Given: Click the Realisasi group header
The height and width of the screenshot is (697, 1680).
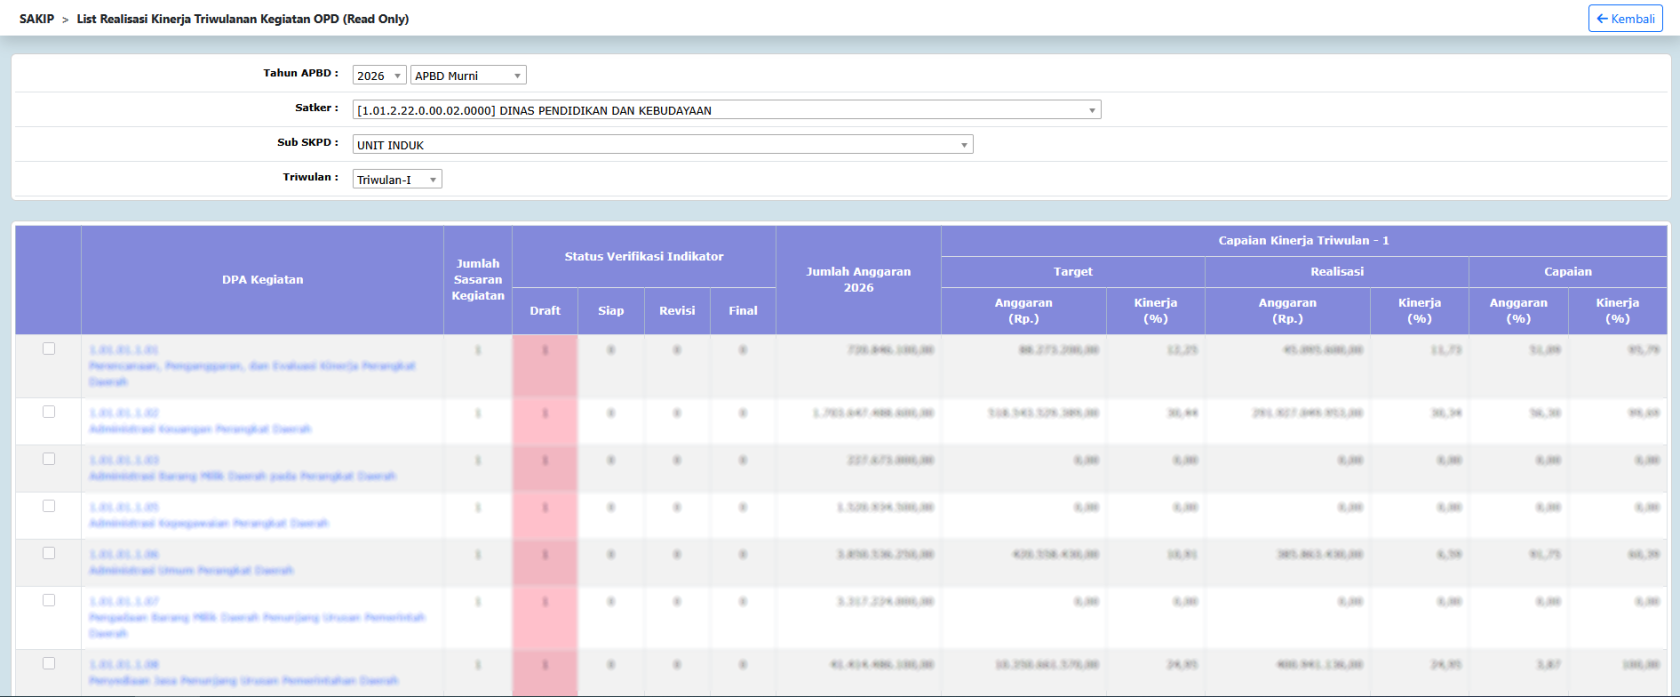Looking at the screenshot, I should click(x=1337, y=272).
